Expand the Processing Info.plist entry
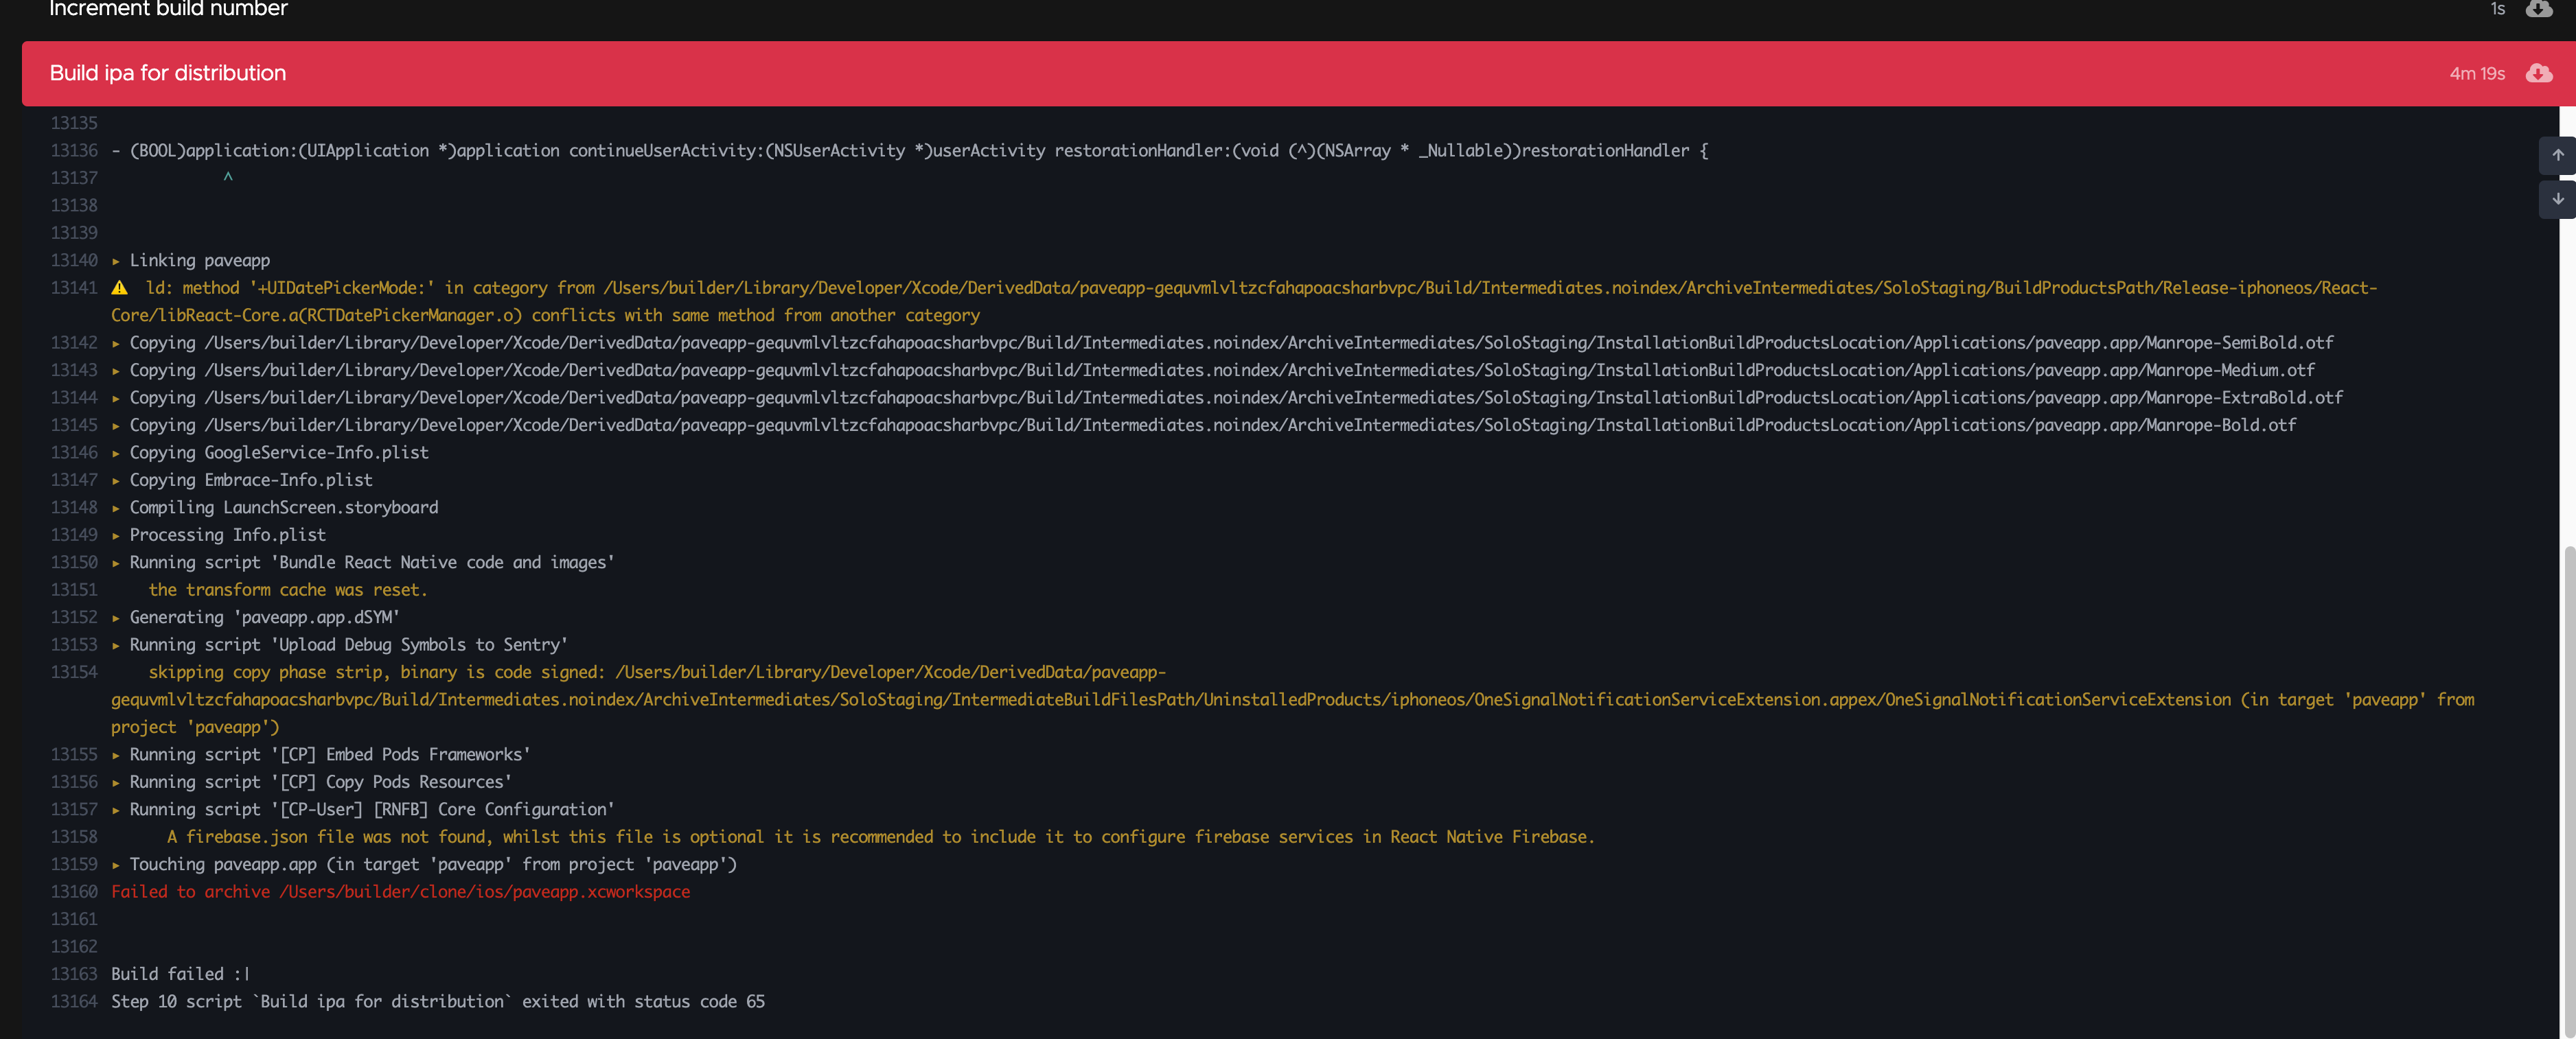This screenshot has width=2576, height=1039. click(116, 536)
